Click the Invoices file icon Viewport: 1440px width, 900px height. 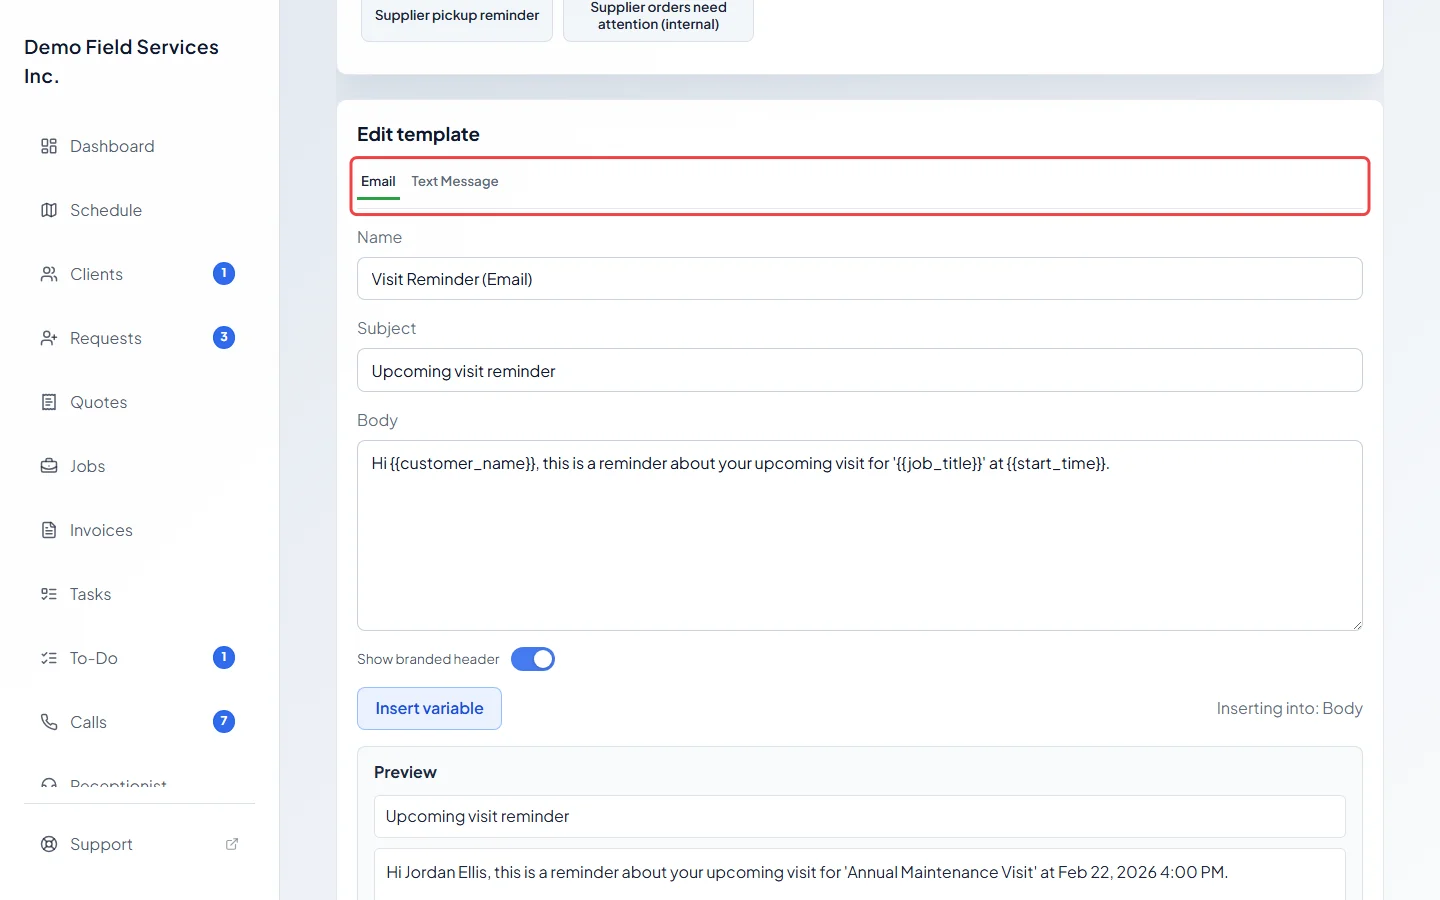tap(49, 530)
